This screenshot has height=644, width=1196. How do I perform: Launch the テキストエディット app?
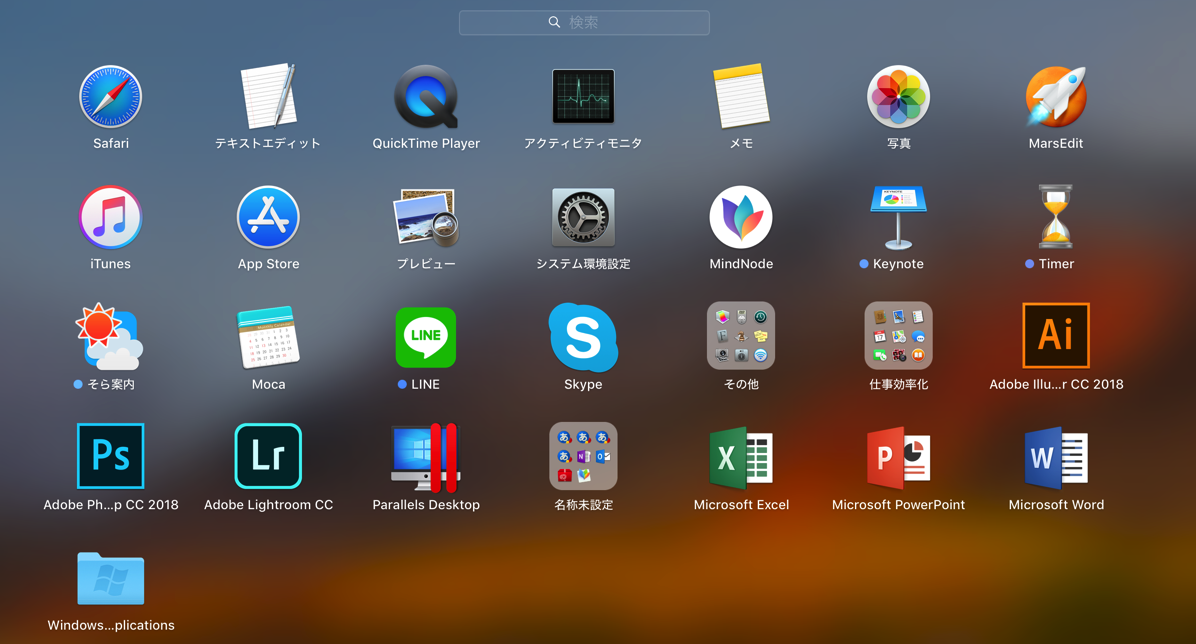pyautogui.click(x=268, y=97)
